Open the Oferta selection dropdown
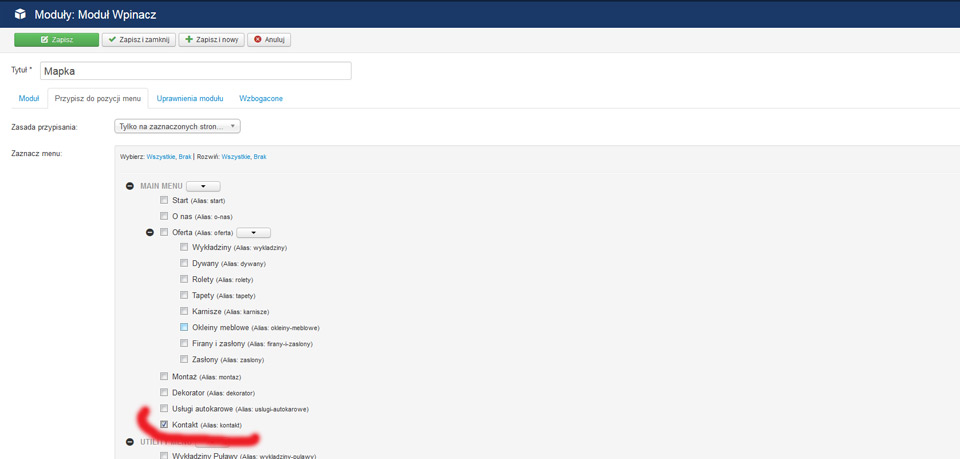 253,233
